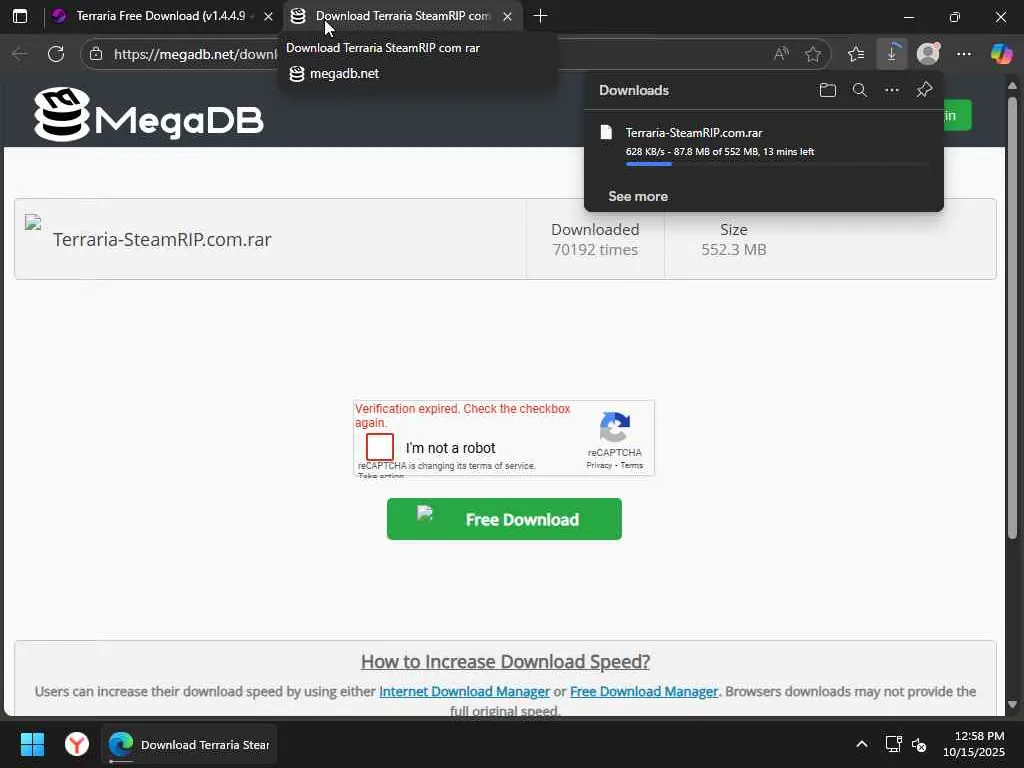Open the network tray icon
1024x768 pixels.
point(893,744)
